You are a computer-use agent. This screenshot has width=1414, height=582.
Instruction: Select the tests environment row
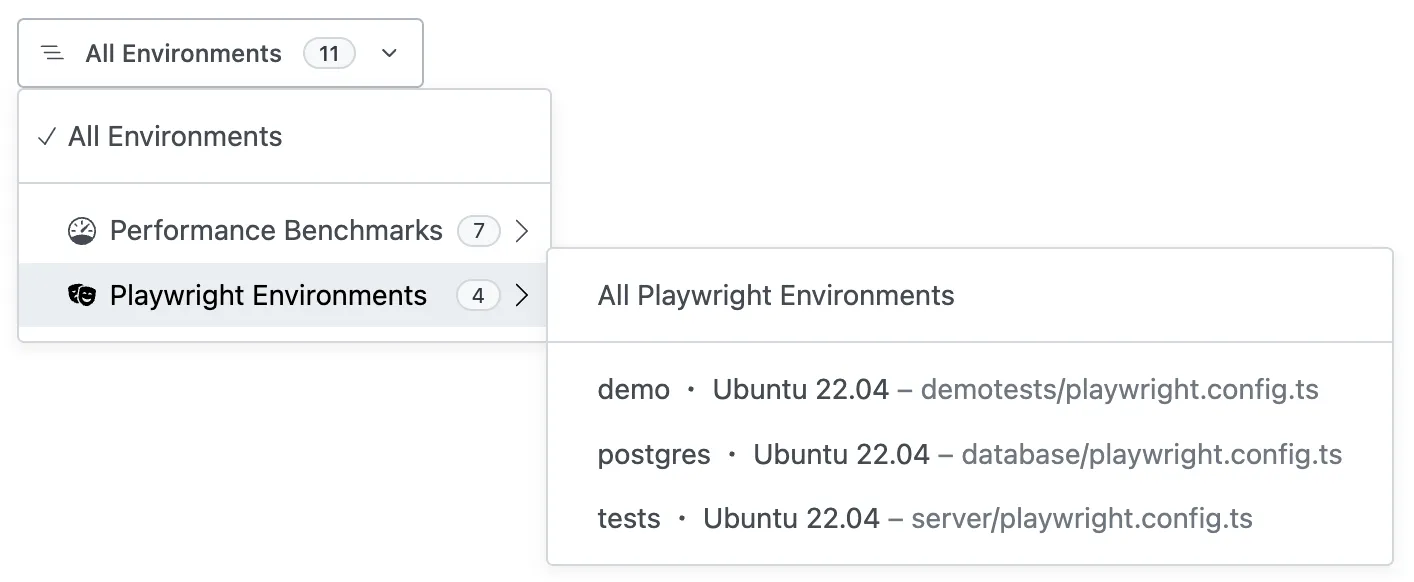629,518
